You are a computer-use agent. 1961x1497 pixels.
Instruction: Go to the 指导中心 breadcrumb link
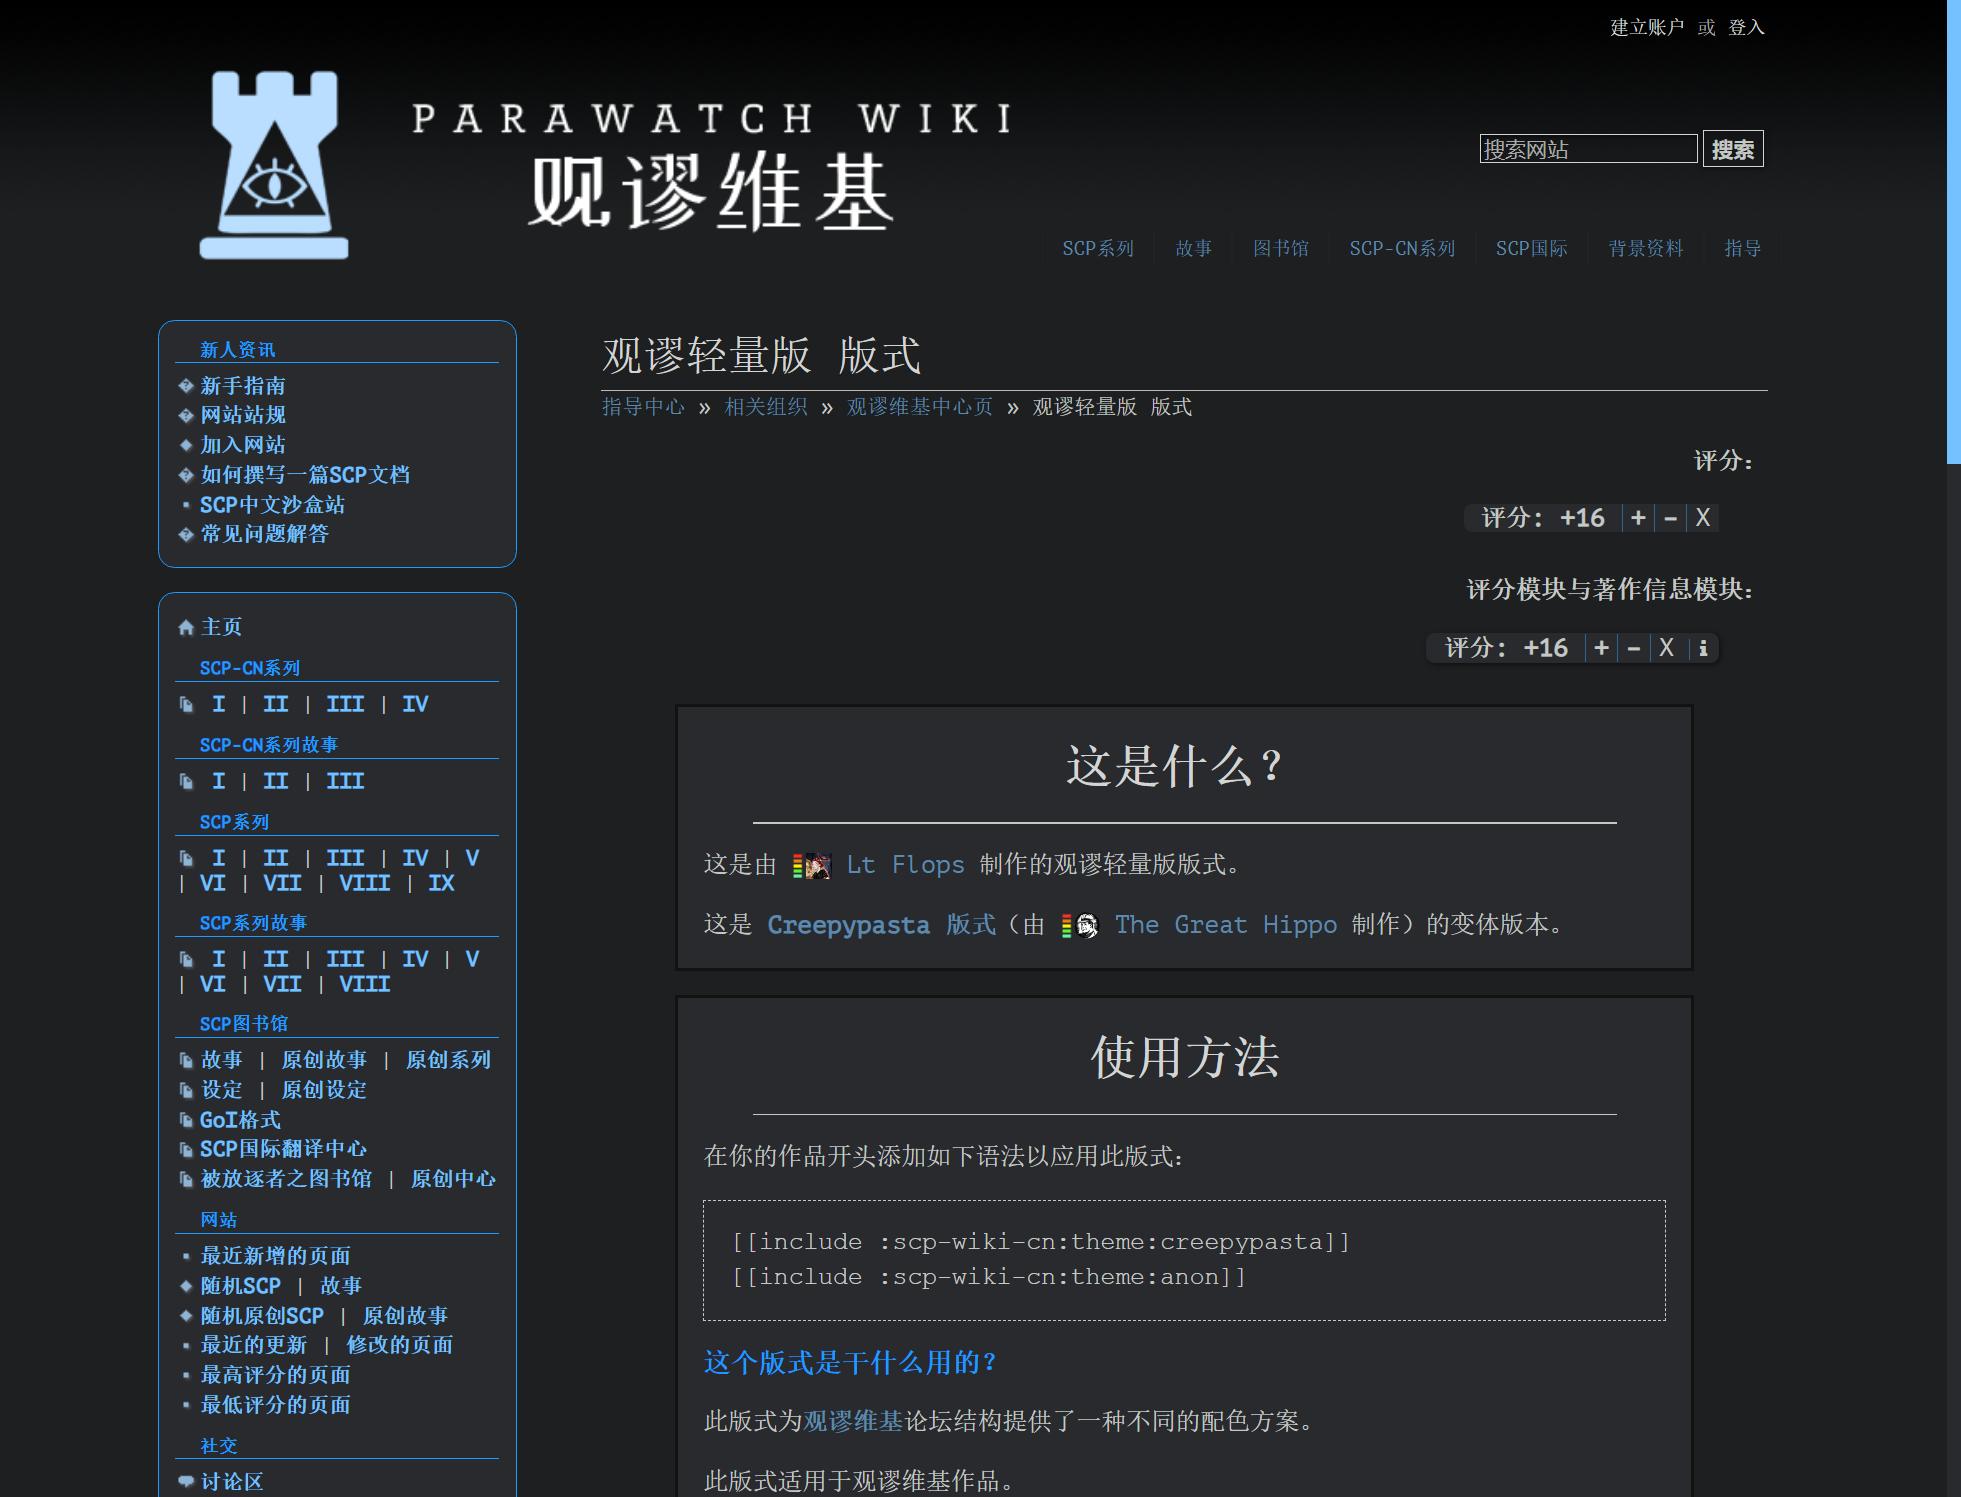click(643, 407)
